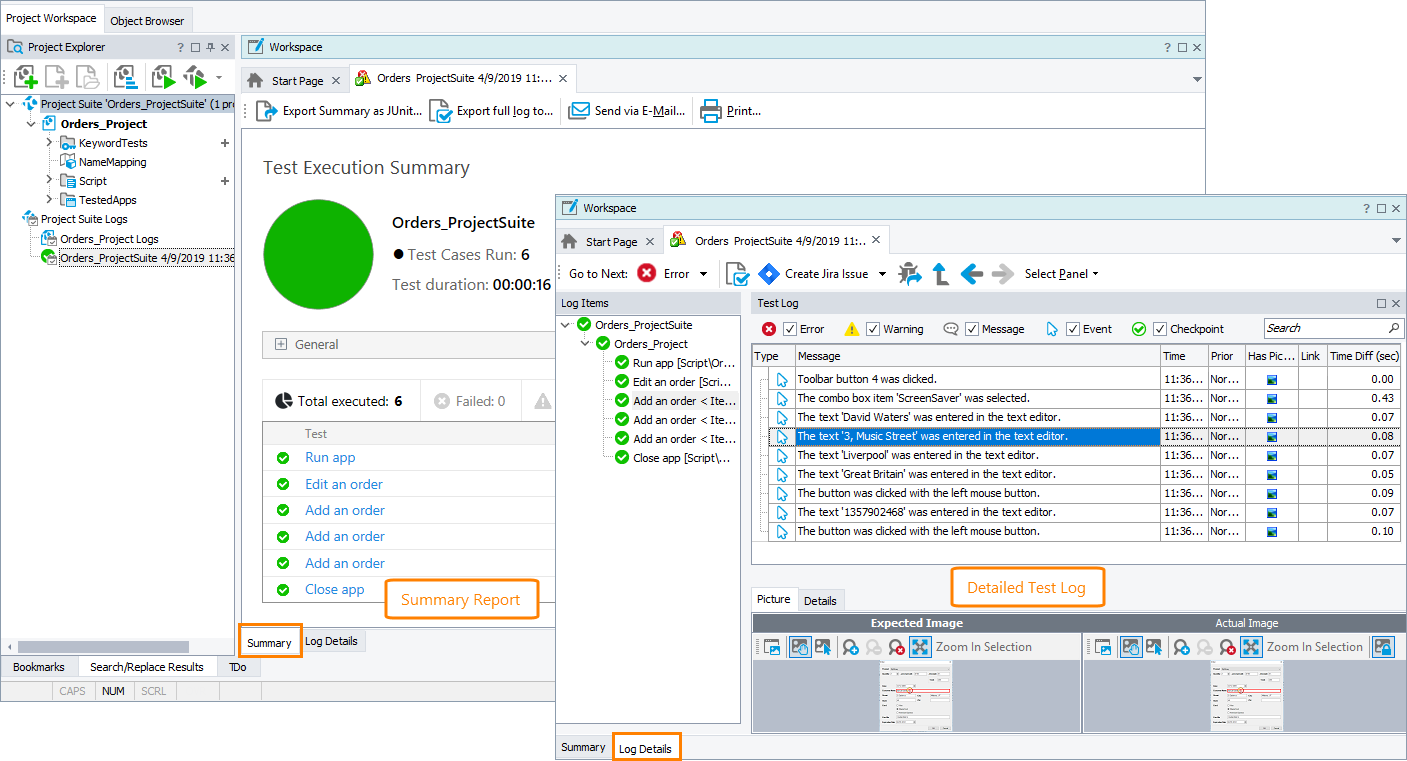
Task: Click Zoom In icon in Expected Image toolbar
Action: tap(850, 647)
